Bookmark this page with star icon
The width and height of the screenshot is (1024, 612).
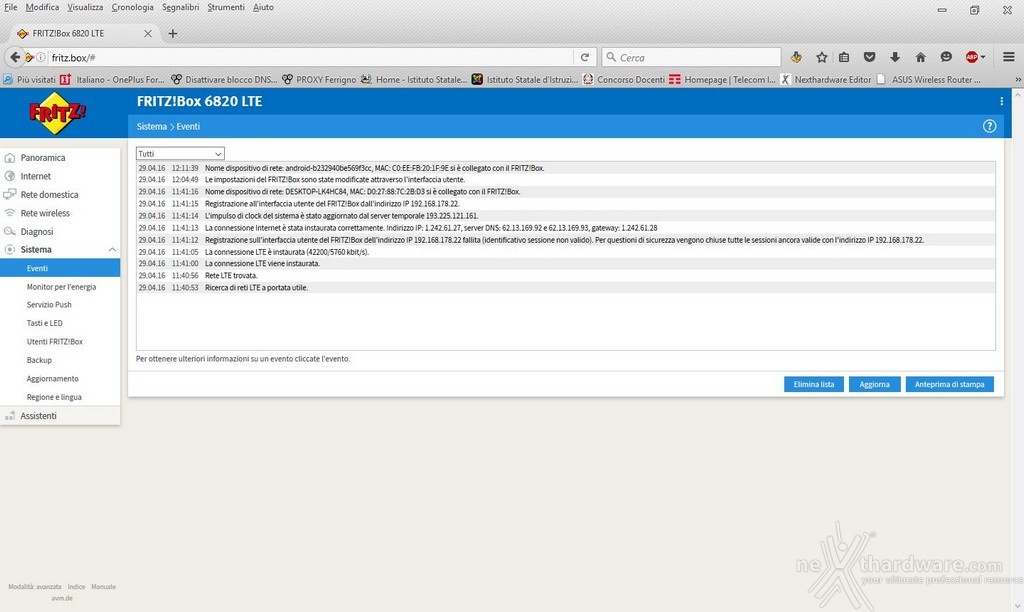coord(822,57)
